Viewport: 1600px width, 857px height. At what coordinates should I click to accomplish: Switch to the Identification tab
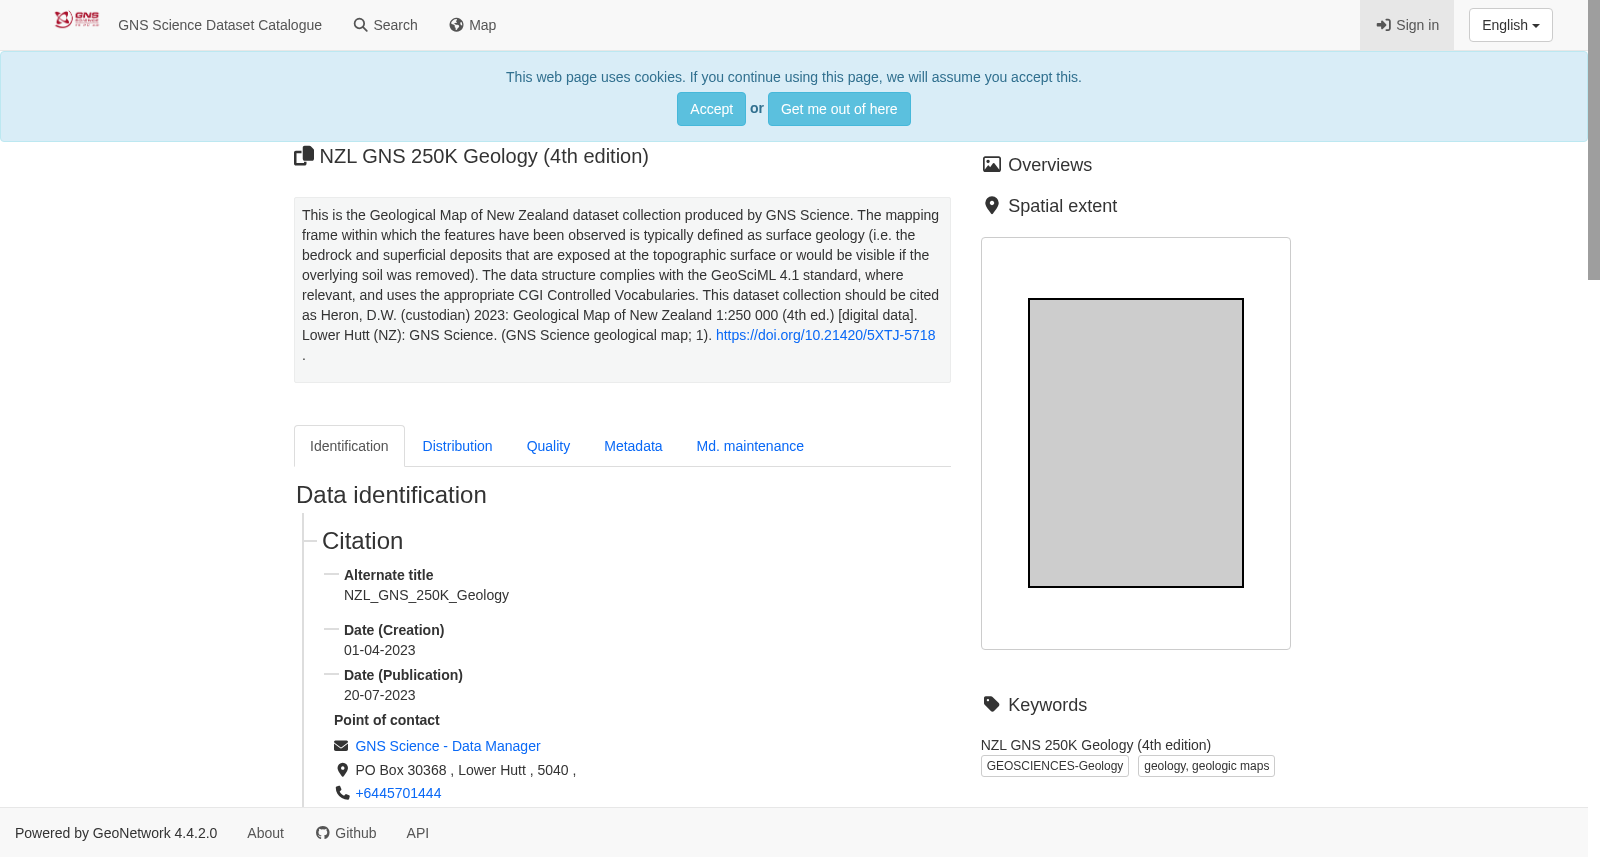click(349, 446)
